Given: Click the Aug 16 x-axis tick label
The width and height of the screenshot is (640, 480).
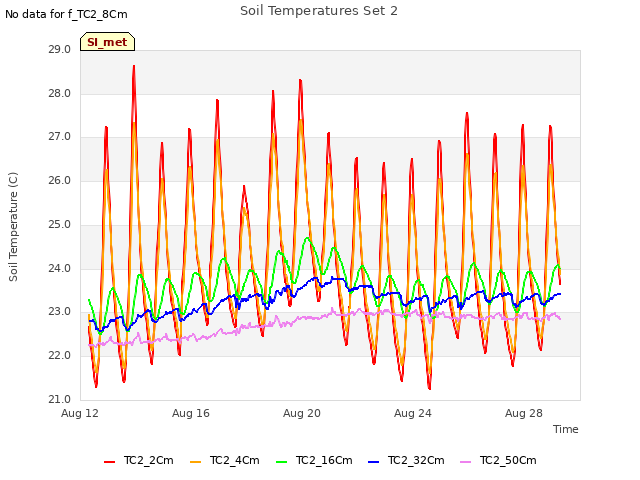Looking at the screenshot, I should tap(191, 413).
